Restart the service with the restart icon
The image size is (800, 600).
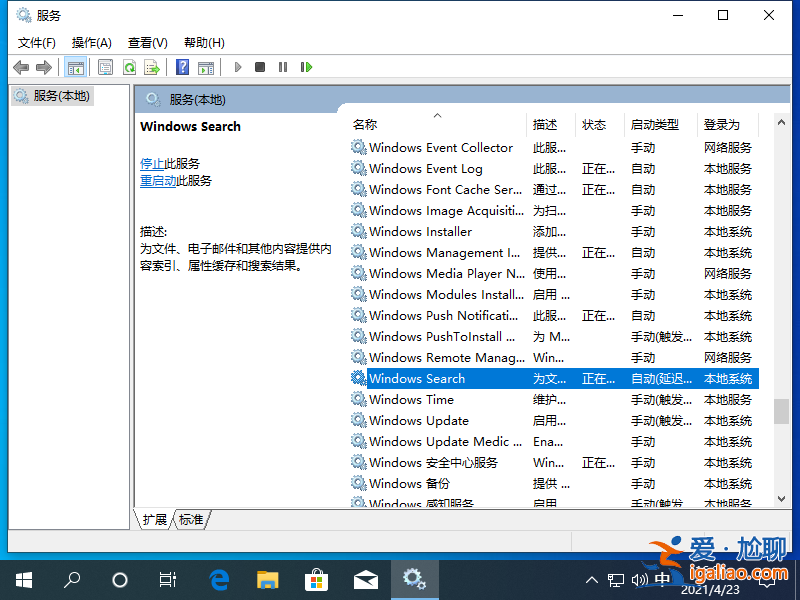pos(307,67)
